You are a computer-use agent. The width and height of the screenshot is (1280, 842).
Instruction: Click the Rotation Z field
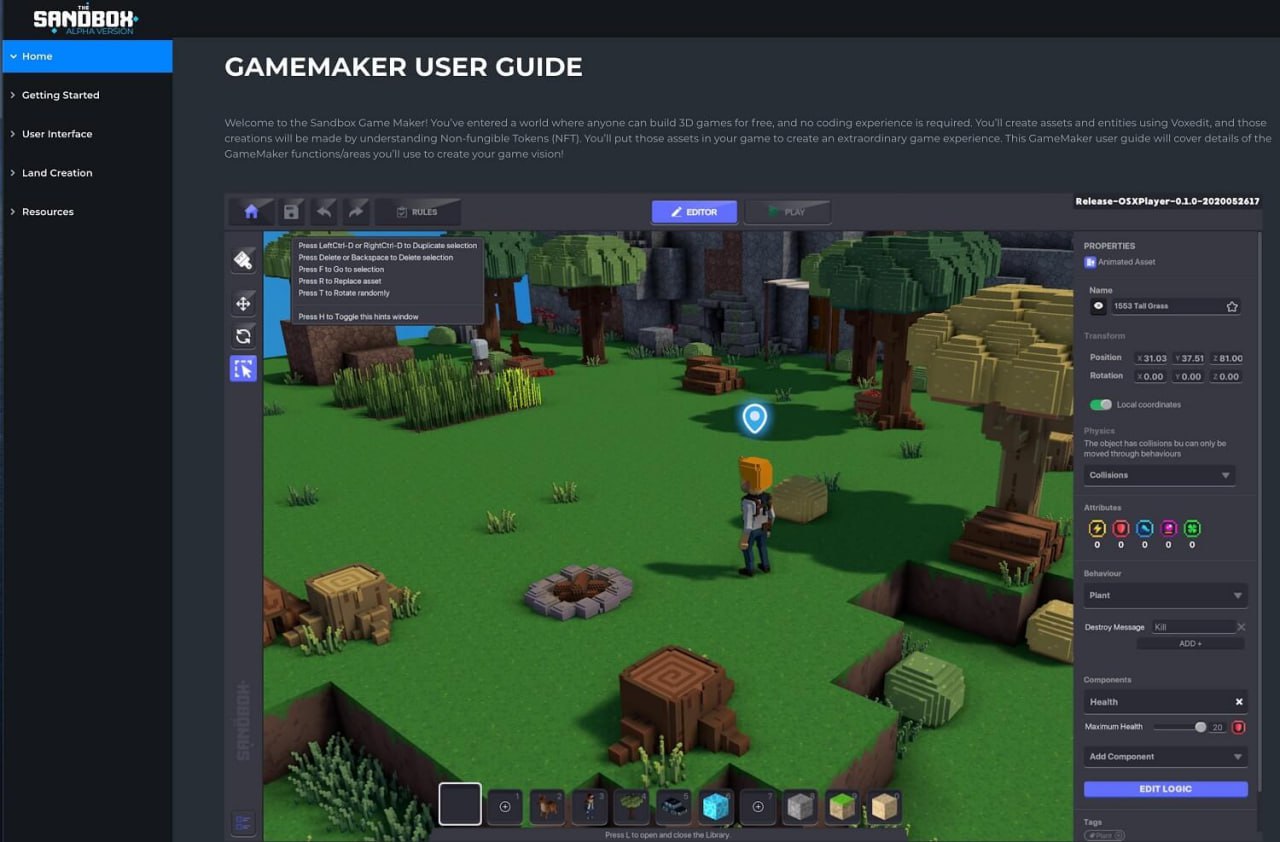coord(1227,377)
